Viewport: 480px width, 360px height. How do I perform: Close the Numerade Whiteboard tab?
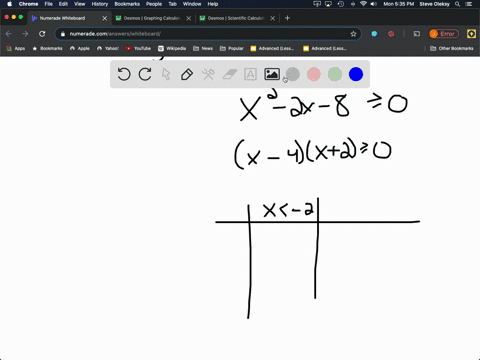click(105, 18)
